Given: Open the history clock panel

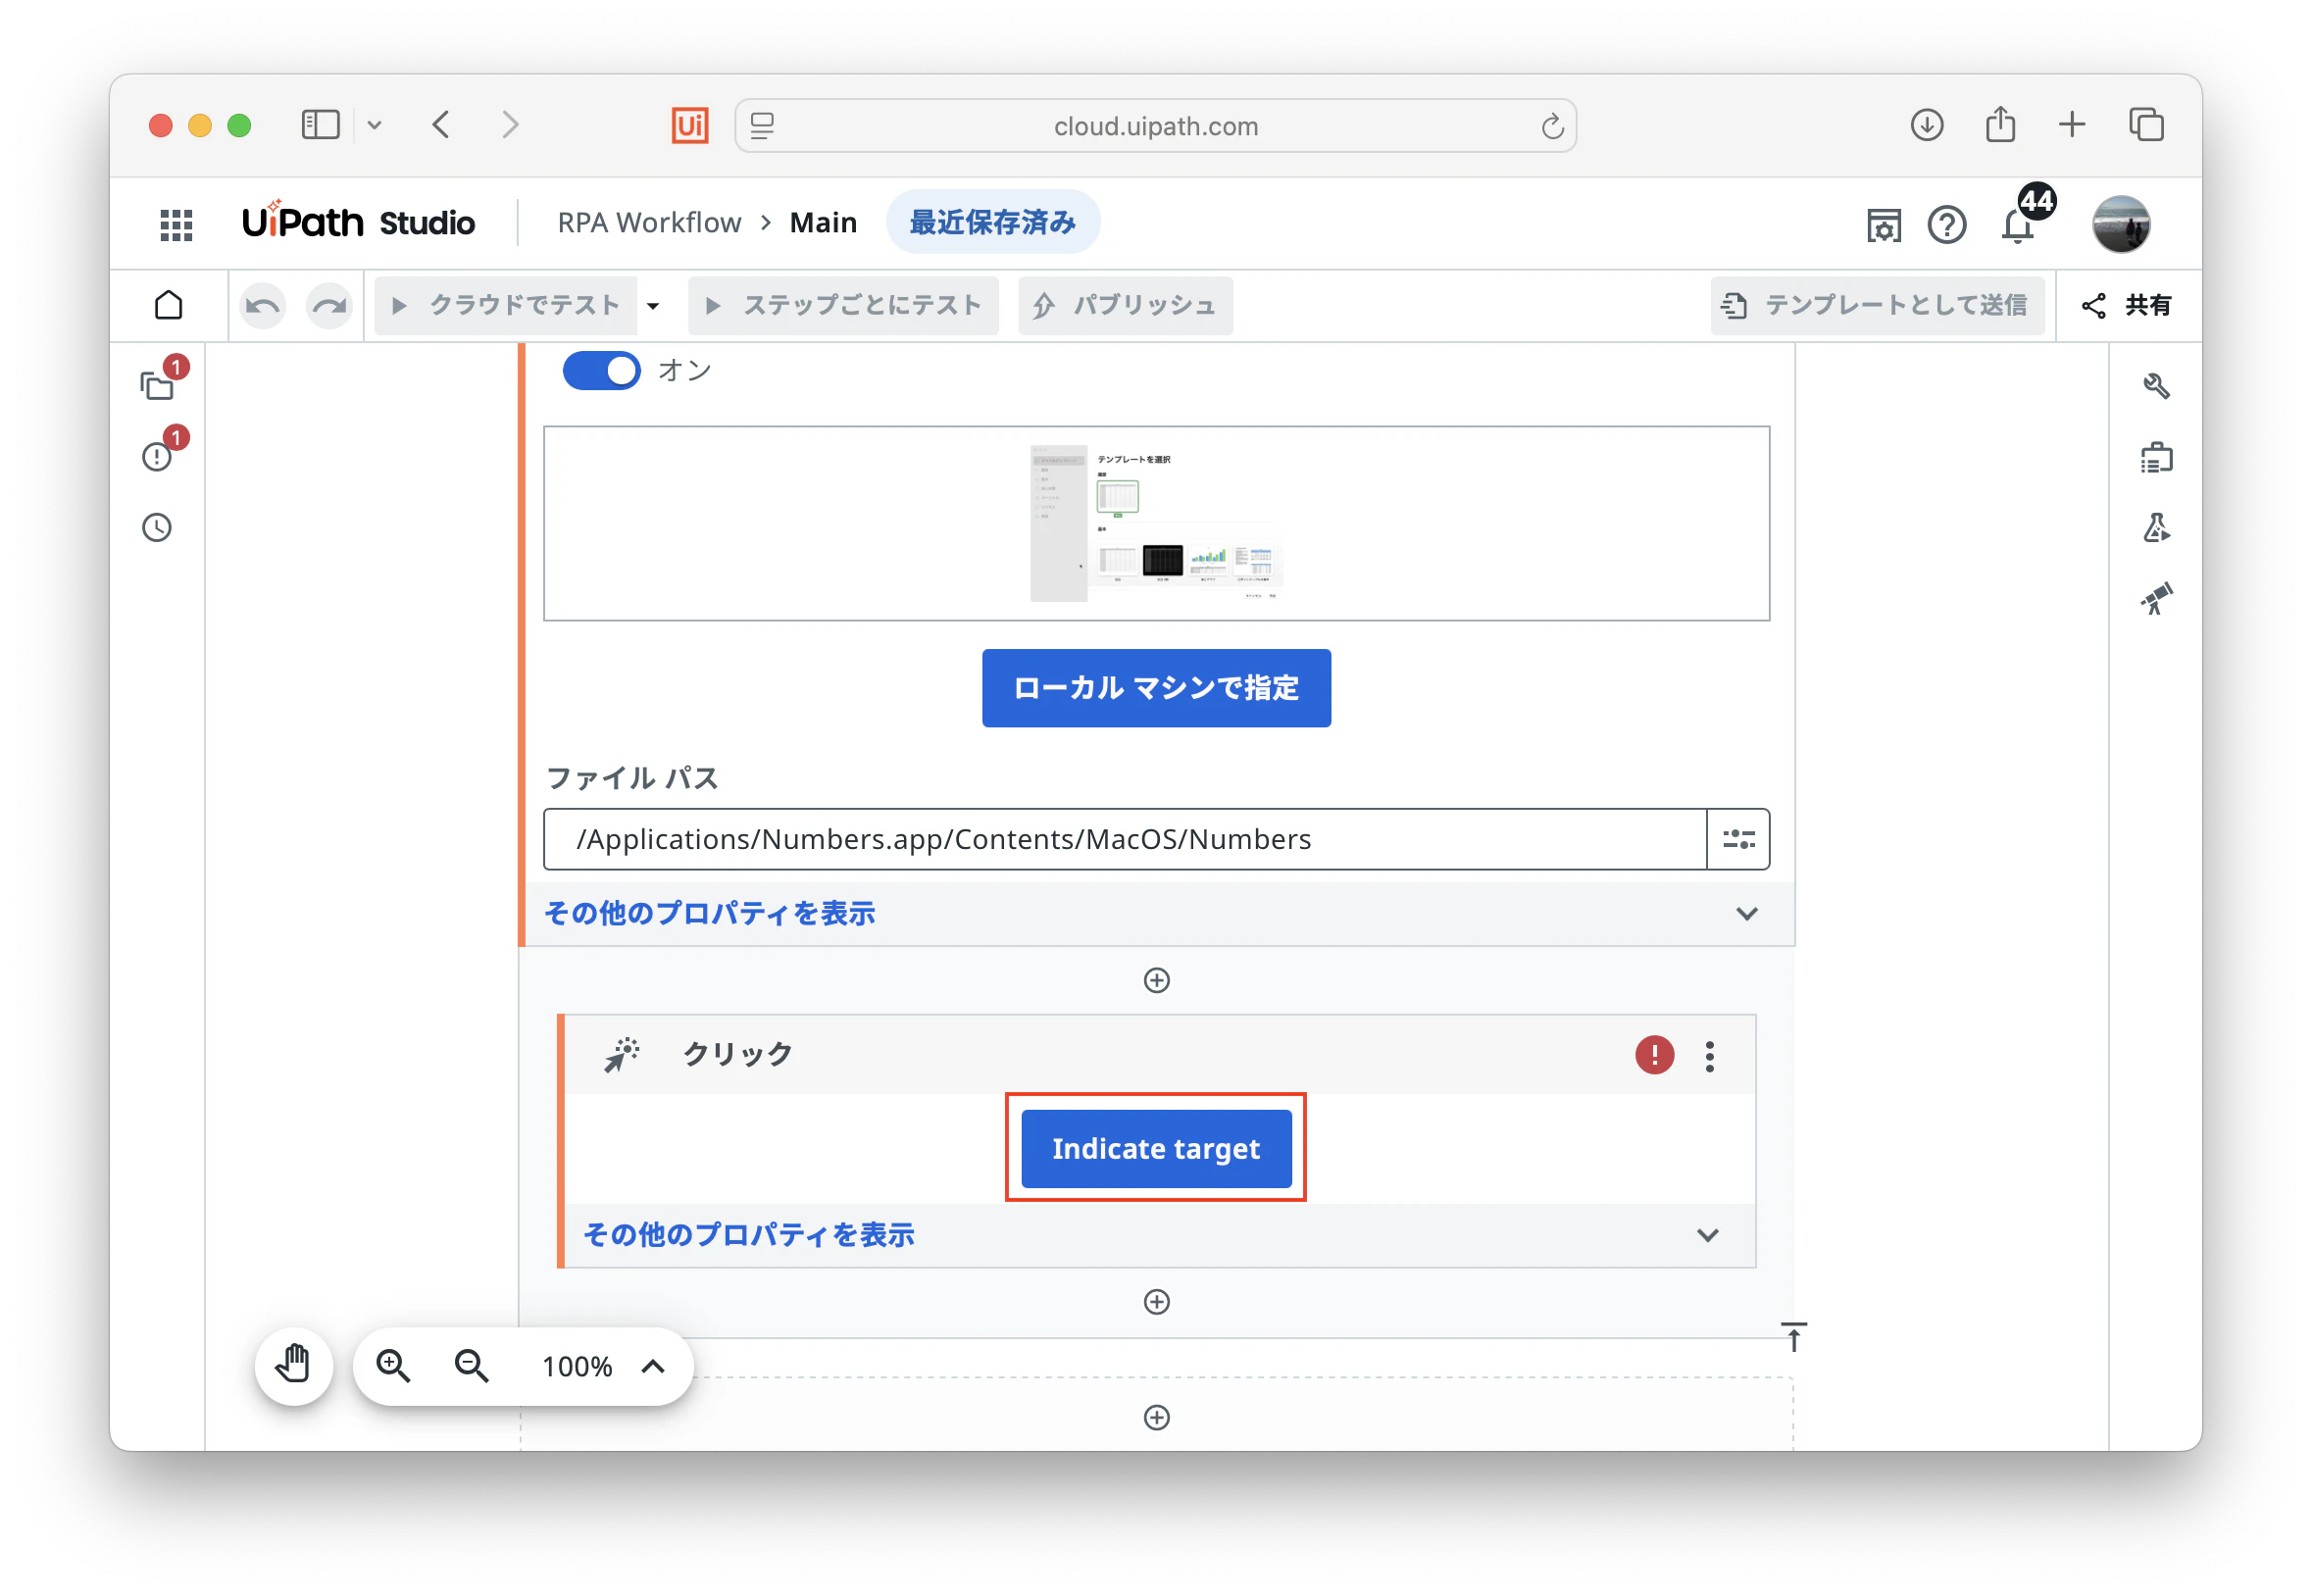Looking at the screenshot, I should [x=157, y=527].
